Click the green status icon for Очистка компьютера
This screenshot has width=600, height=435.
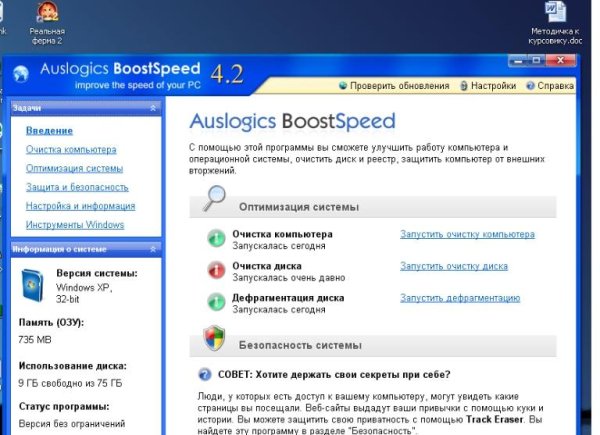click(x=216, y=239)
